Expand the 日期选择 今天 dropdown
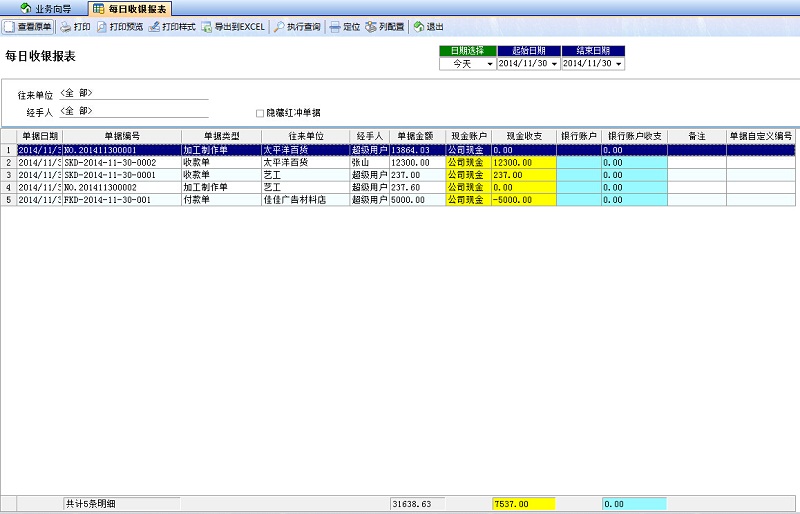 pyautogui.click(x=489, y=64)
